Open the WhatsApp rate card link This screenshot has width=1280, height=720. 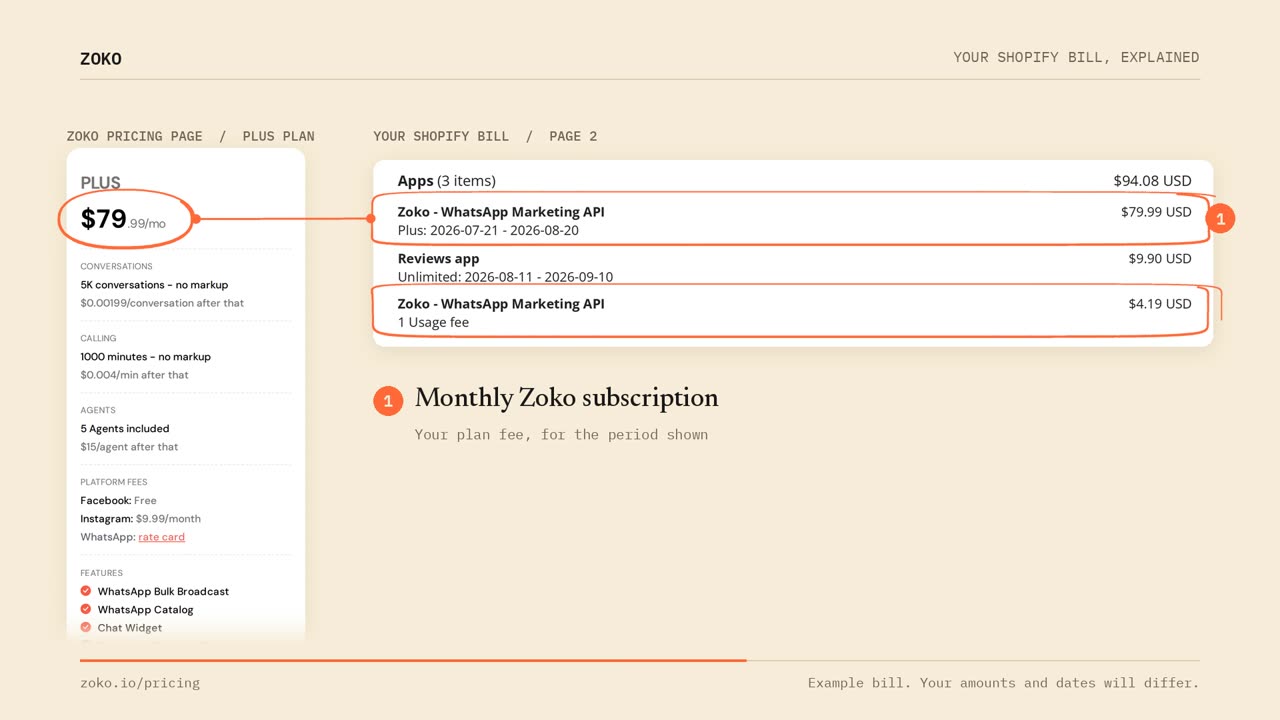click(161, 537)
